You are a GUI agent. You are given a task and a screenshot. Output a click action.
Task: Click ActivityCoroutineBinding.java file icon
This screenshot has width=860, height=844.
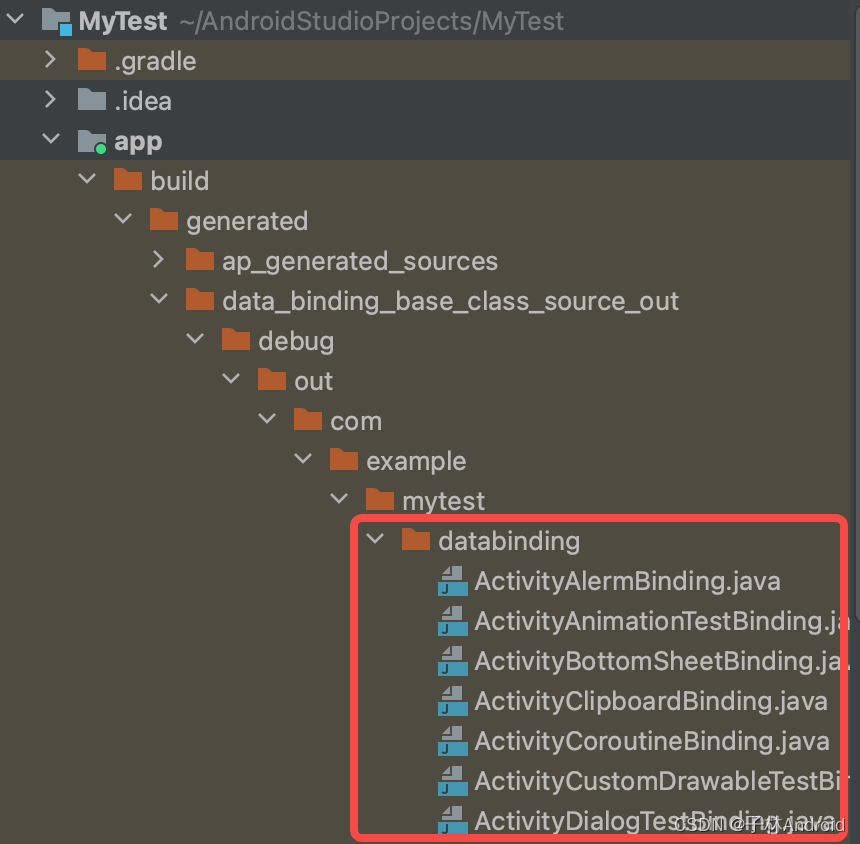tap(453, 741)
